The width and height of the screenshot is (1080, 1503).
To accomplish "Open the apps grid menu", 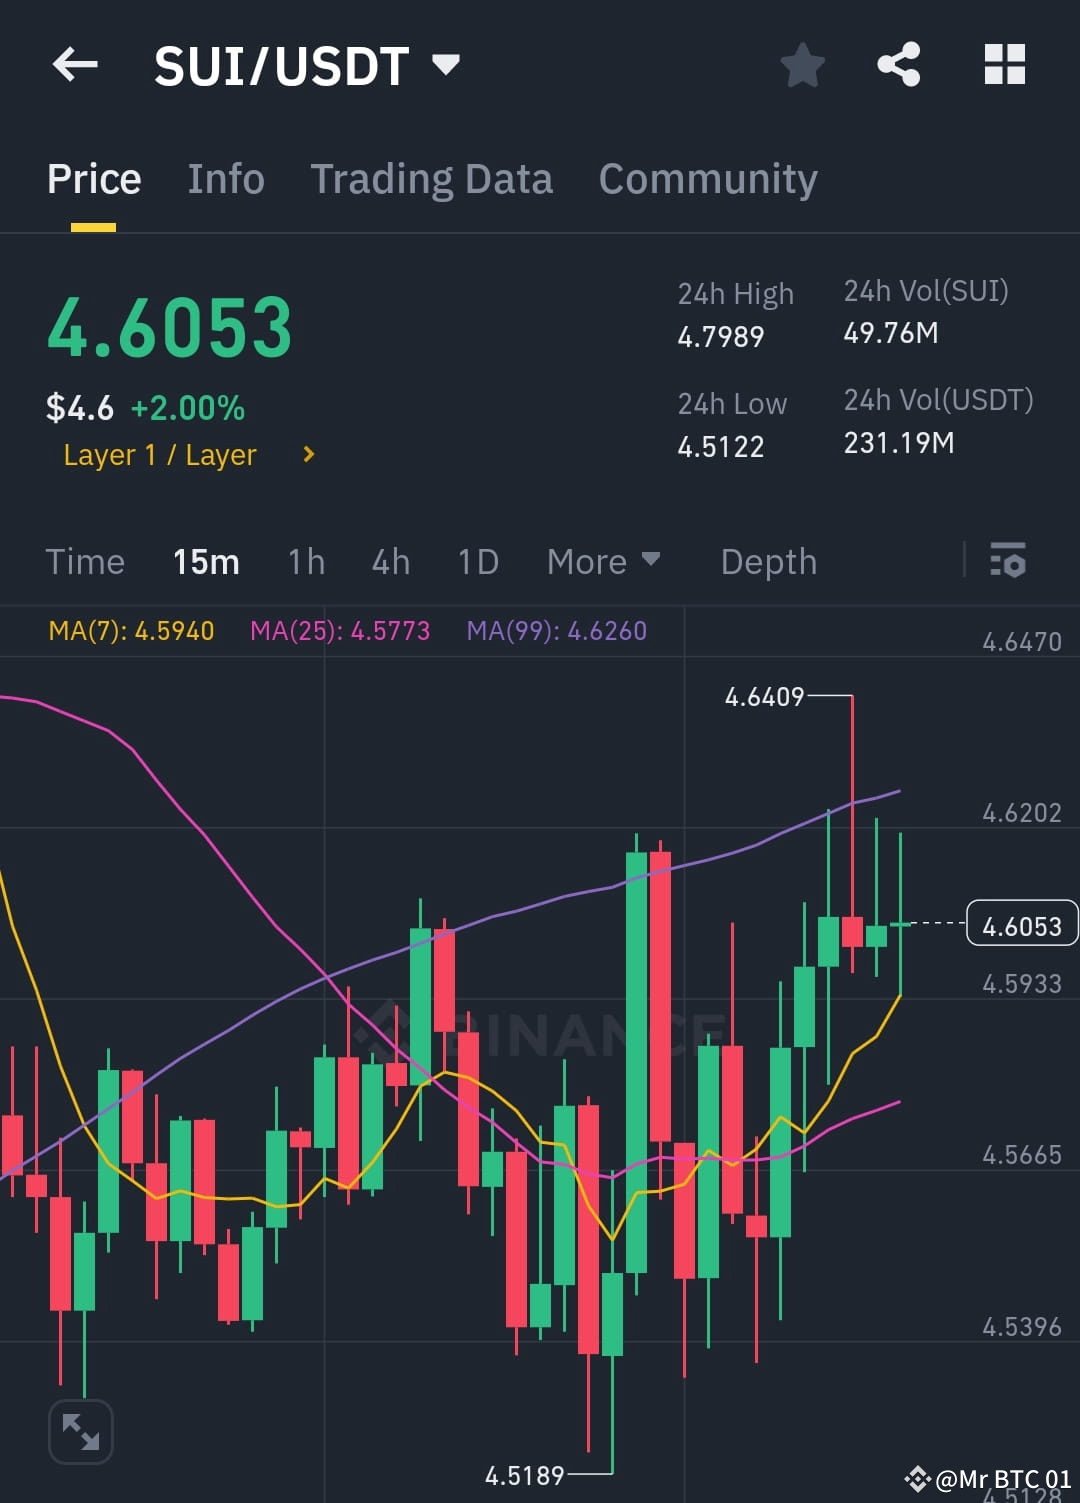I will (1004, 64).
